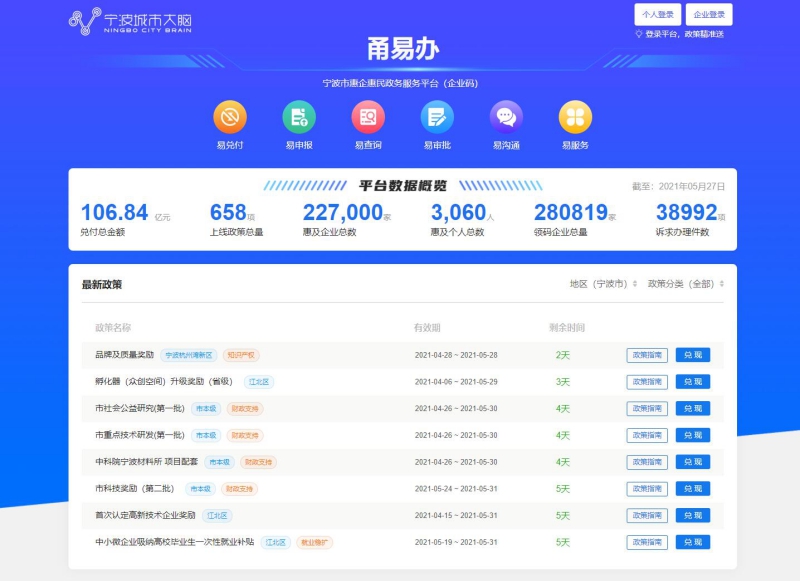
Task: Open 政策指南 for 中科院宁波材料所 项目配套
Action: pos(647,462)
